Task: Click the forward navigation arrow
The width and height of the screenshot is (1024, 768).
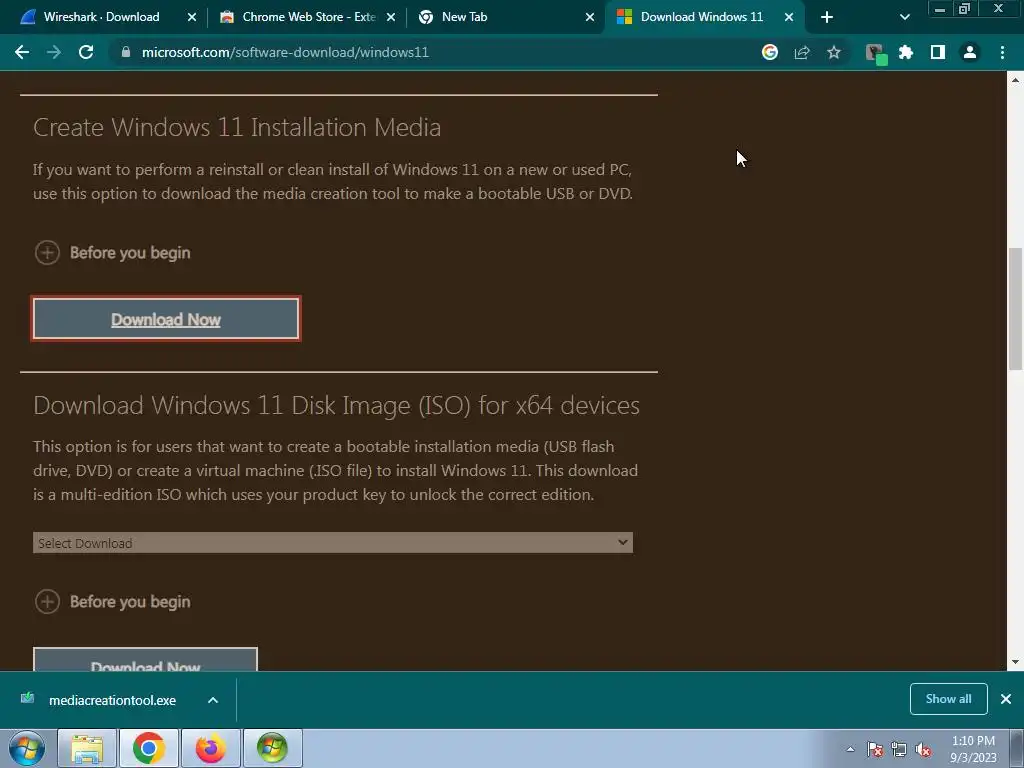Action: pyautogui.click(x=54, y=52)
